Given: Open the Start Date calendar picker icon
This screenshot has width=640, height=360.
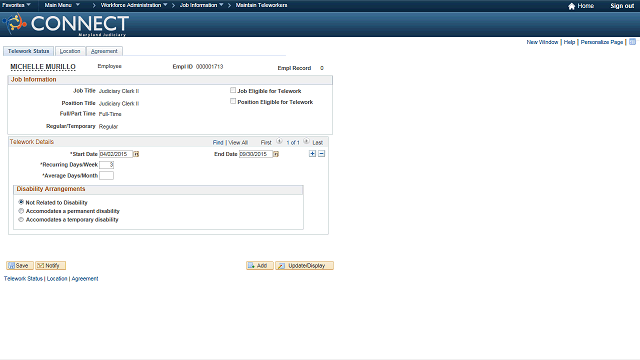Looking at the screenshot, I should (136, 154).
